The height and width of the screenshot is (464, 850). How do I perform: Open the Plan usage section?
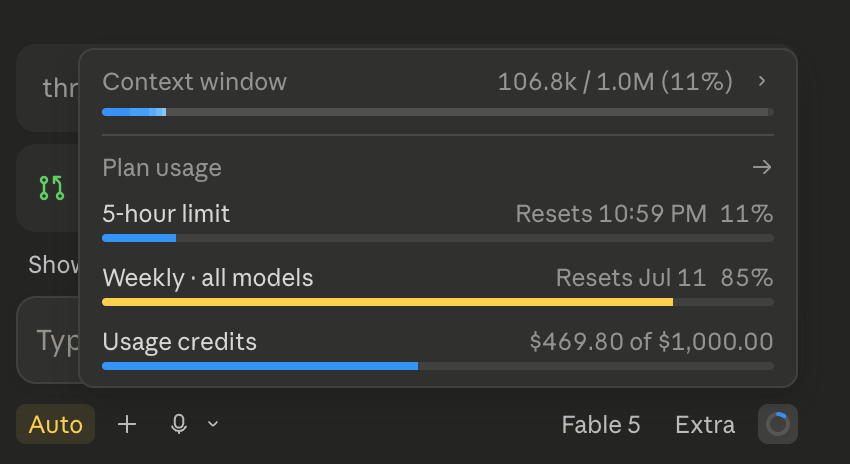click(x=162, y=167)
